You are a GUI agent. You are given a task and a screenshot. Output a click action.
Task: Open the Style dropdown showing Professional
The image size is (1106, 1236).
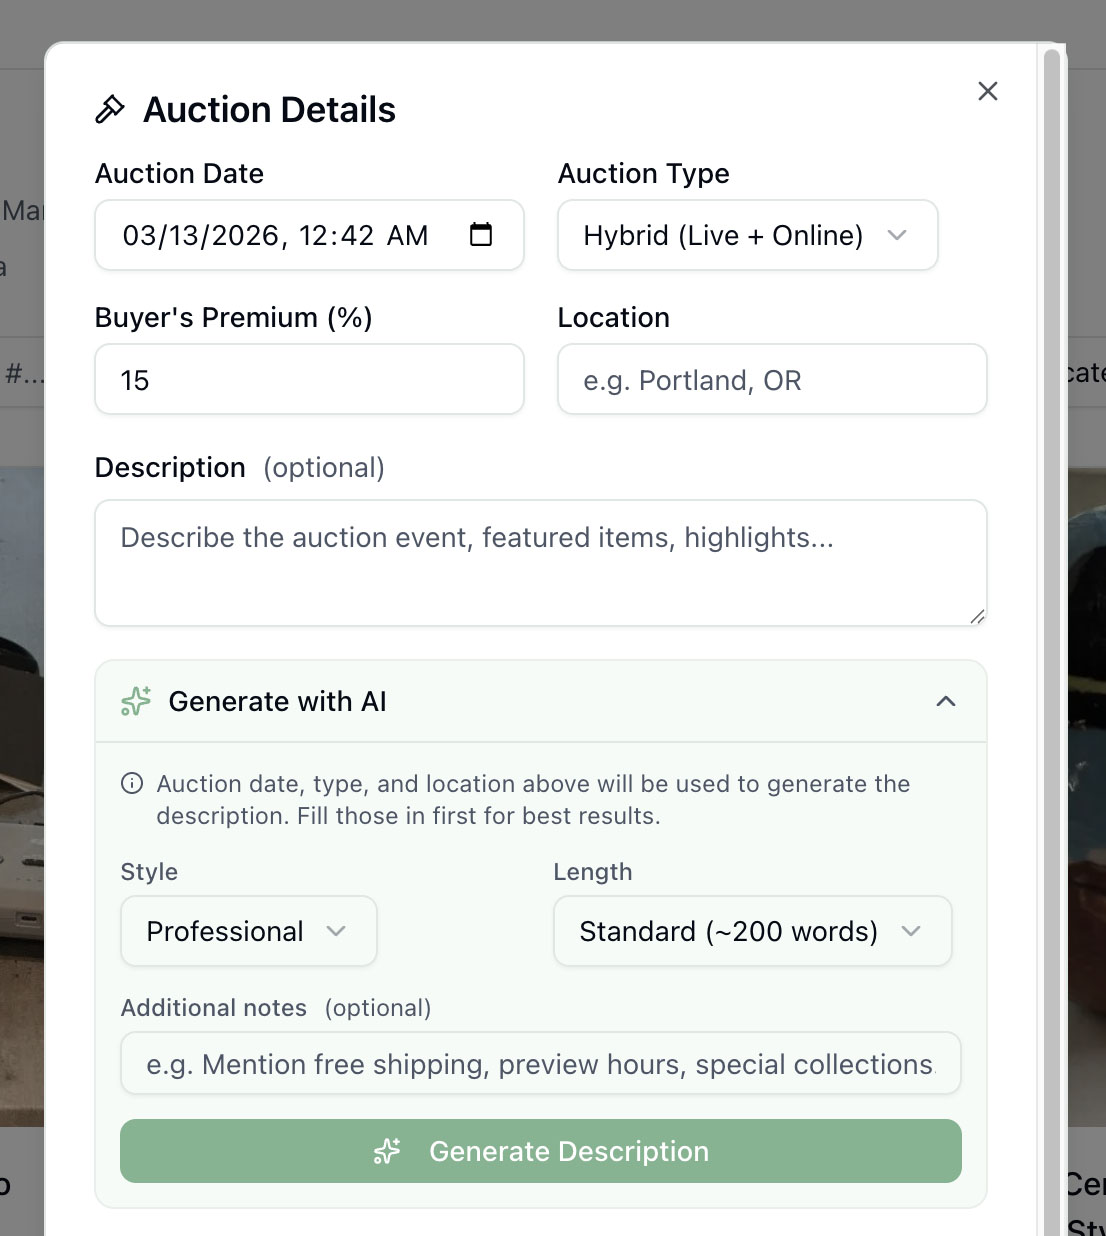coord(248,931)
